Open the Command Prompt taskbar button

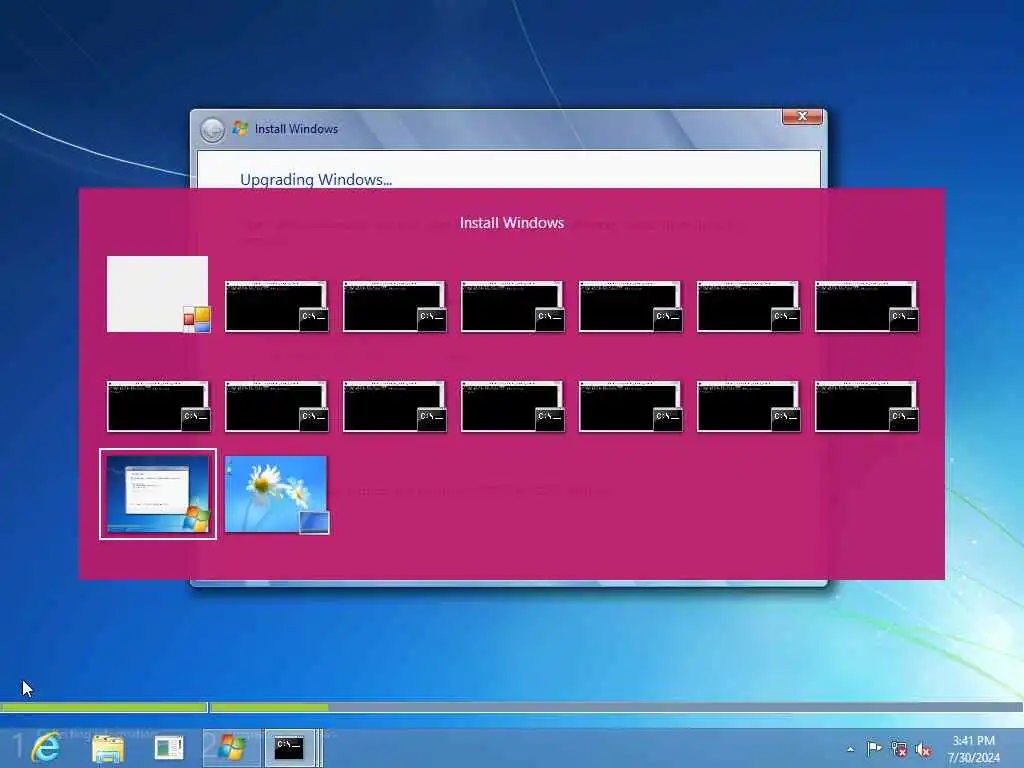pyautogui.click(x=289, y=748)
